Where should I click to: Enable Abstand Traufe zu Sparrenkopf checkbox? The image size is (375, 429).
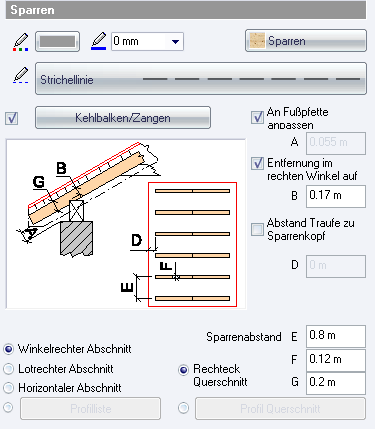point(257,229)
